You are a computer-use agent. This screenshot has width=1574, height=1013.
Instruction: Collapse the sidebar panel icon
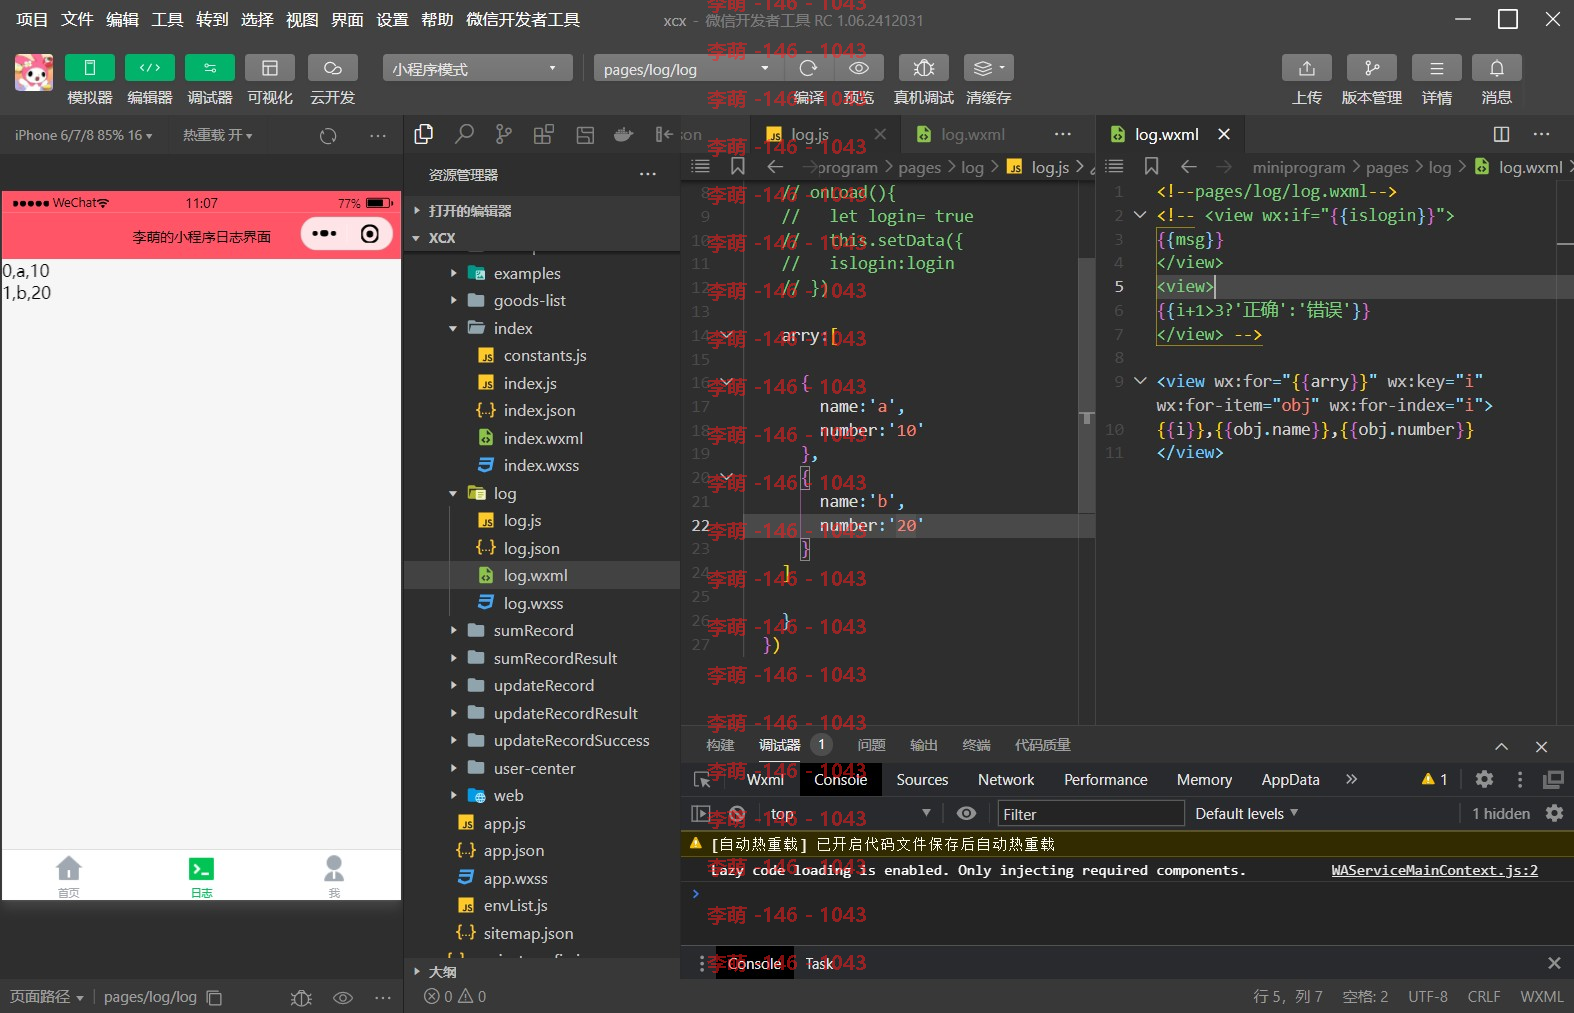[x=663, y=134]
